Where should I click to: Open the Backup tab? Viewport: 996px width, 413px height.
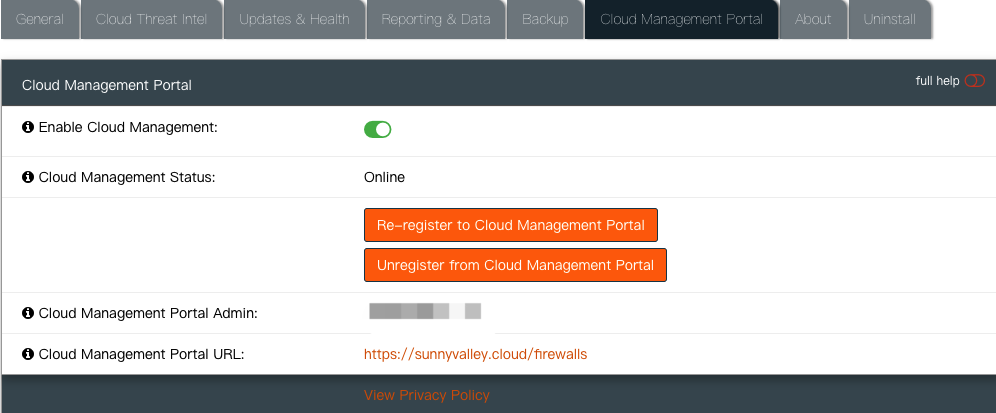[x=545, y=20]
